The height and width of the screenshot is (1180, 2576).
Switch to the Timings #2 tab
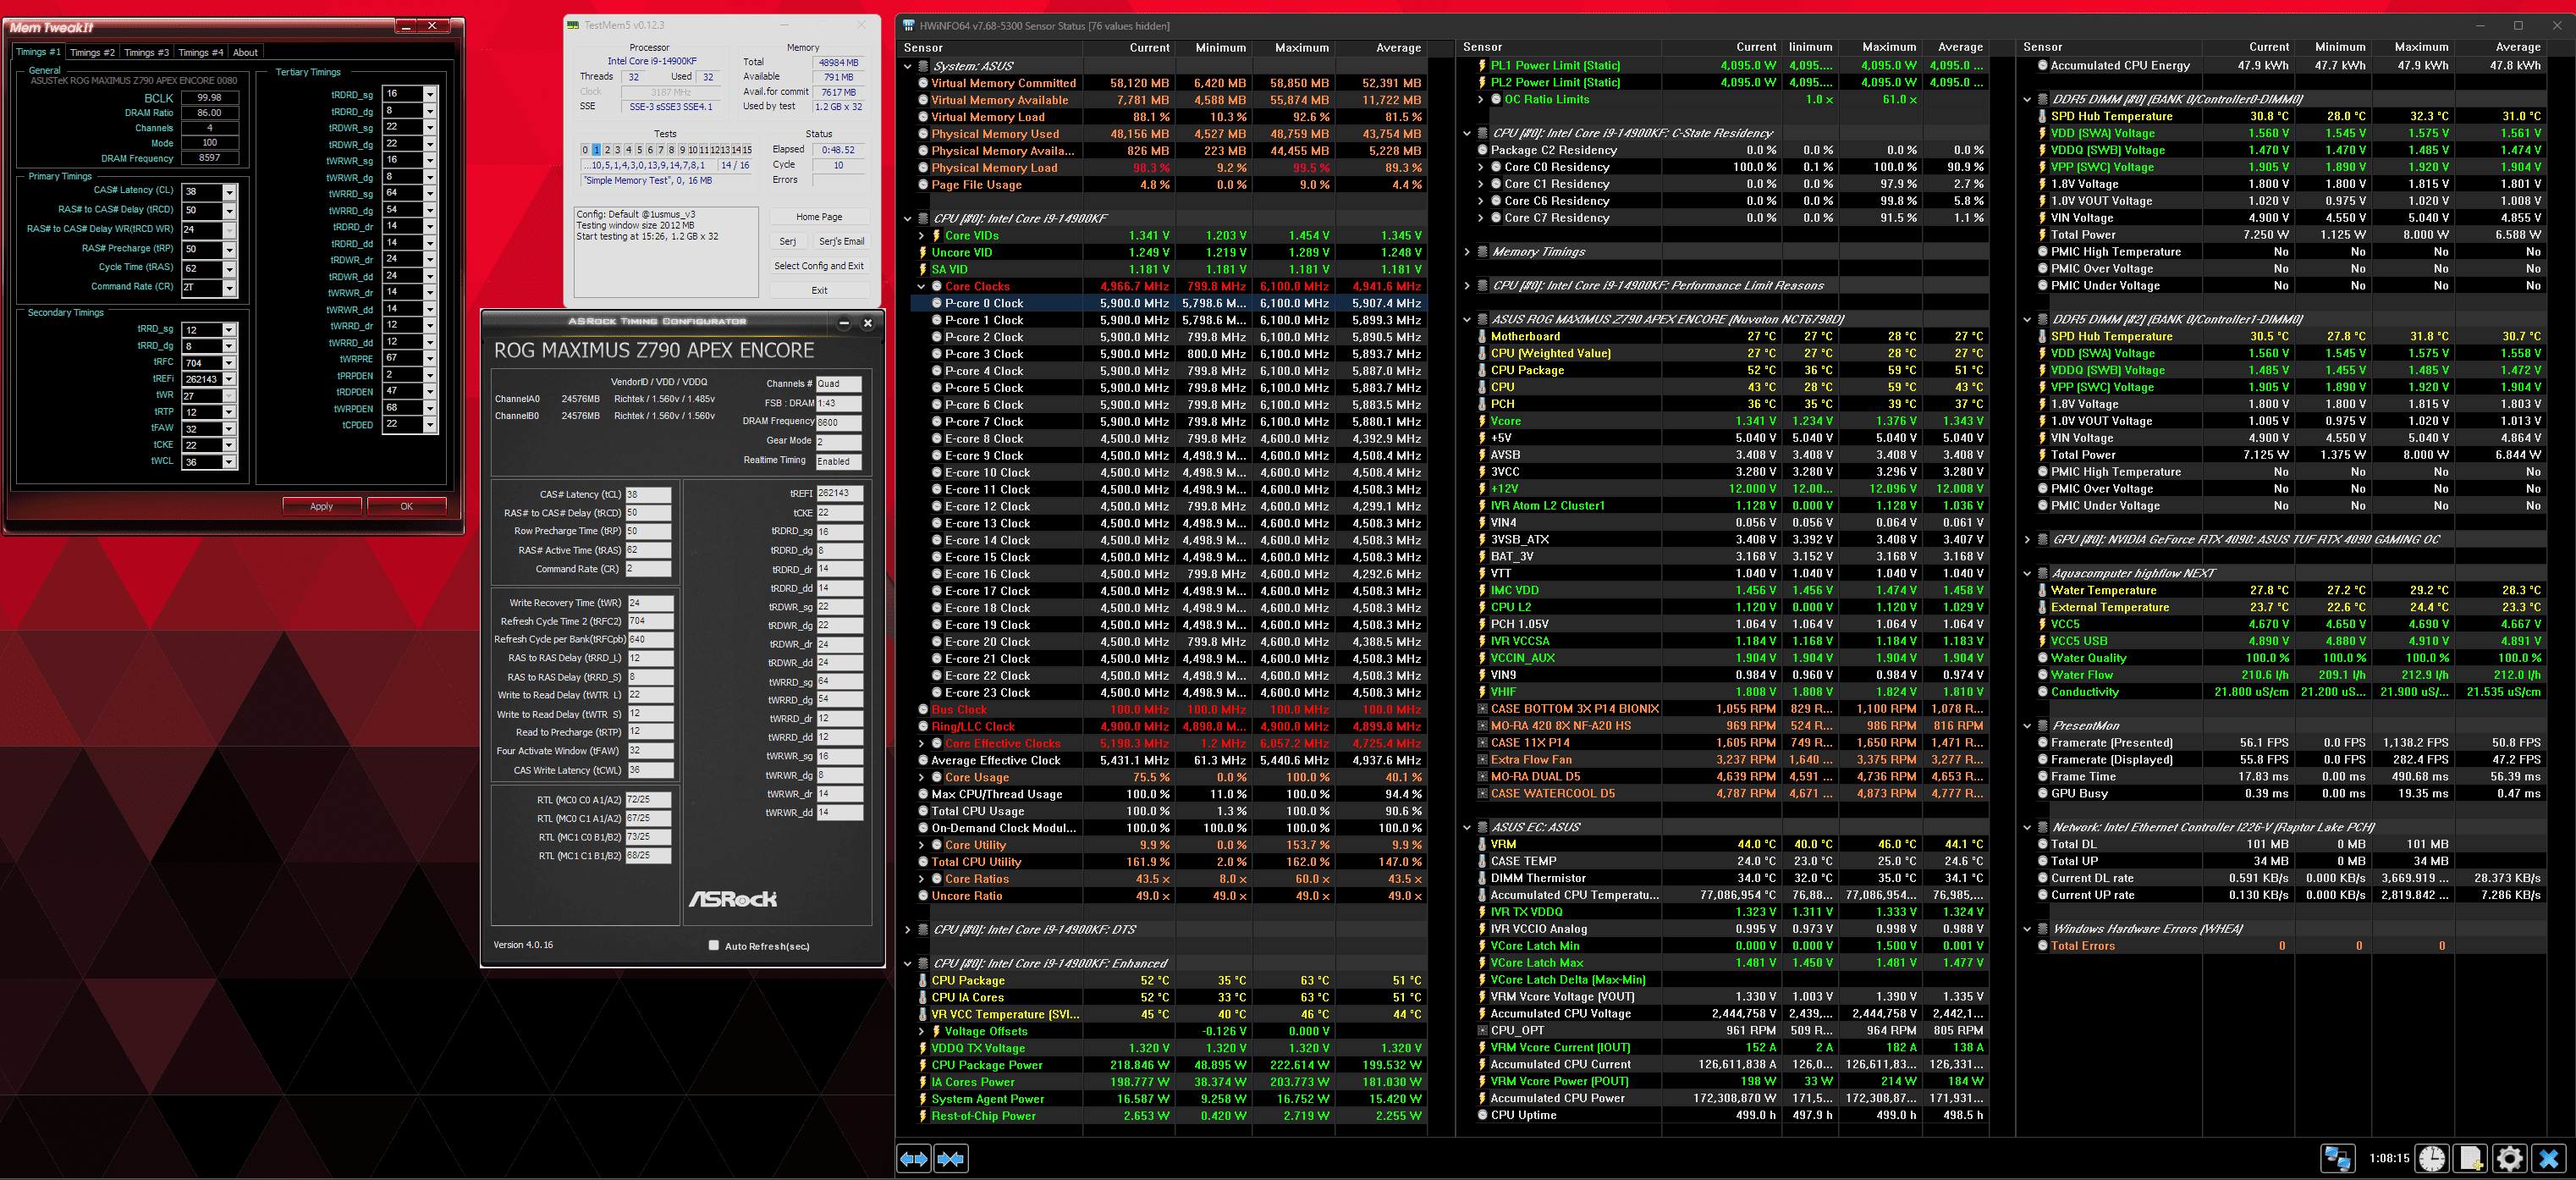tap(92, 52)
